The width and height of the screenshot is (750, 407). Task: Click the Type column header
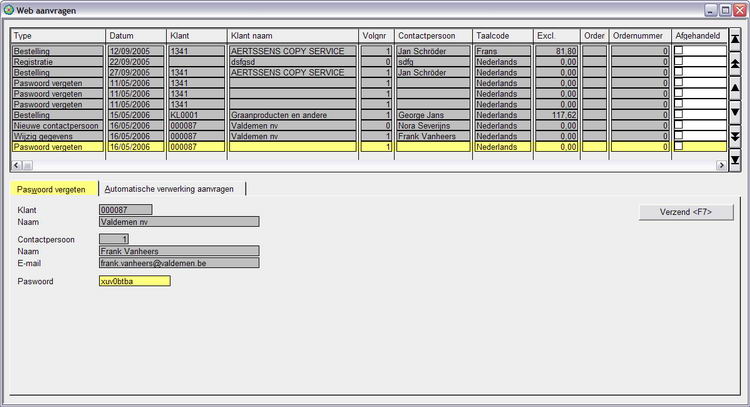pos(58,35)
